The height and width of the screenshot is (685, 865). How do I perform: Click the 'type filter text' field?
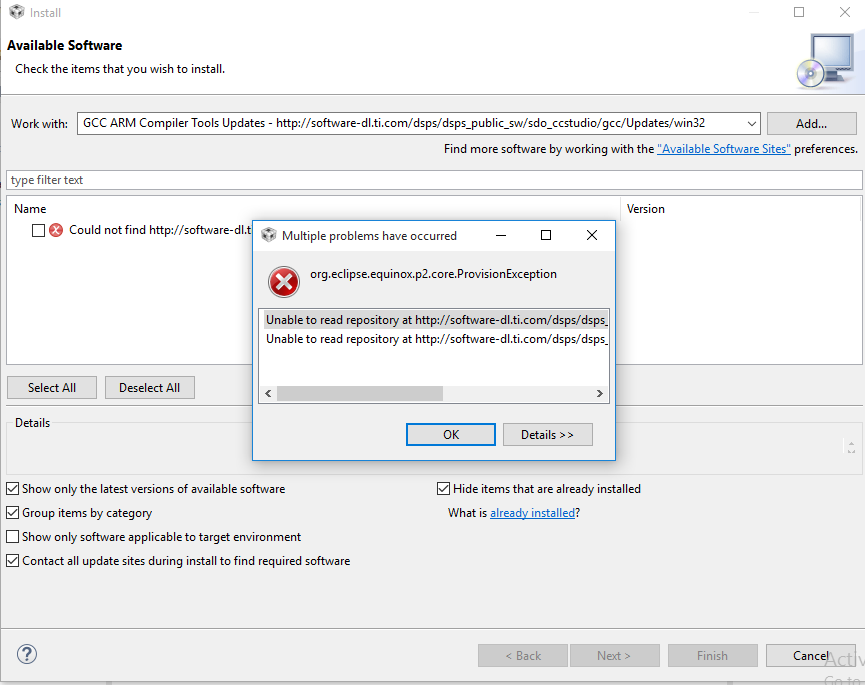pos(433,180)
